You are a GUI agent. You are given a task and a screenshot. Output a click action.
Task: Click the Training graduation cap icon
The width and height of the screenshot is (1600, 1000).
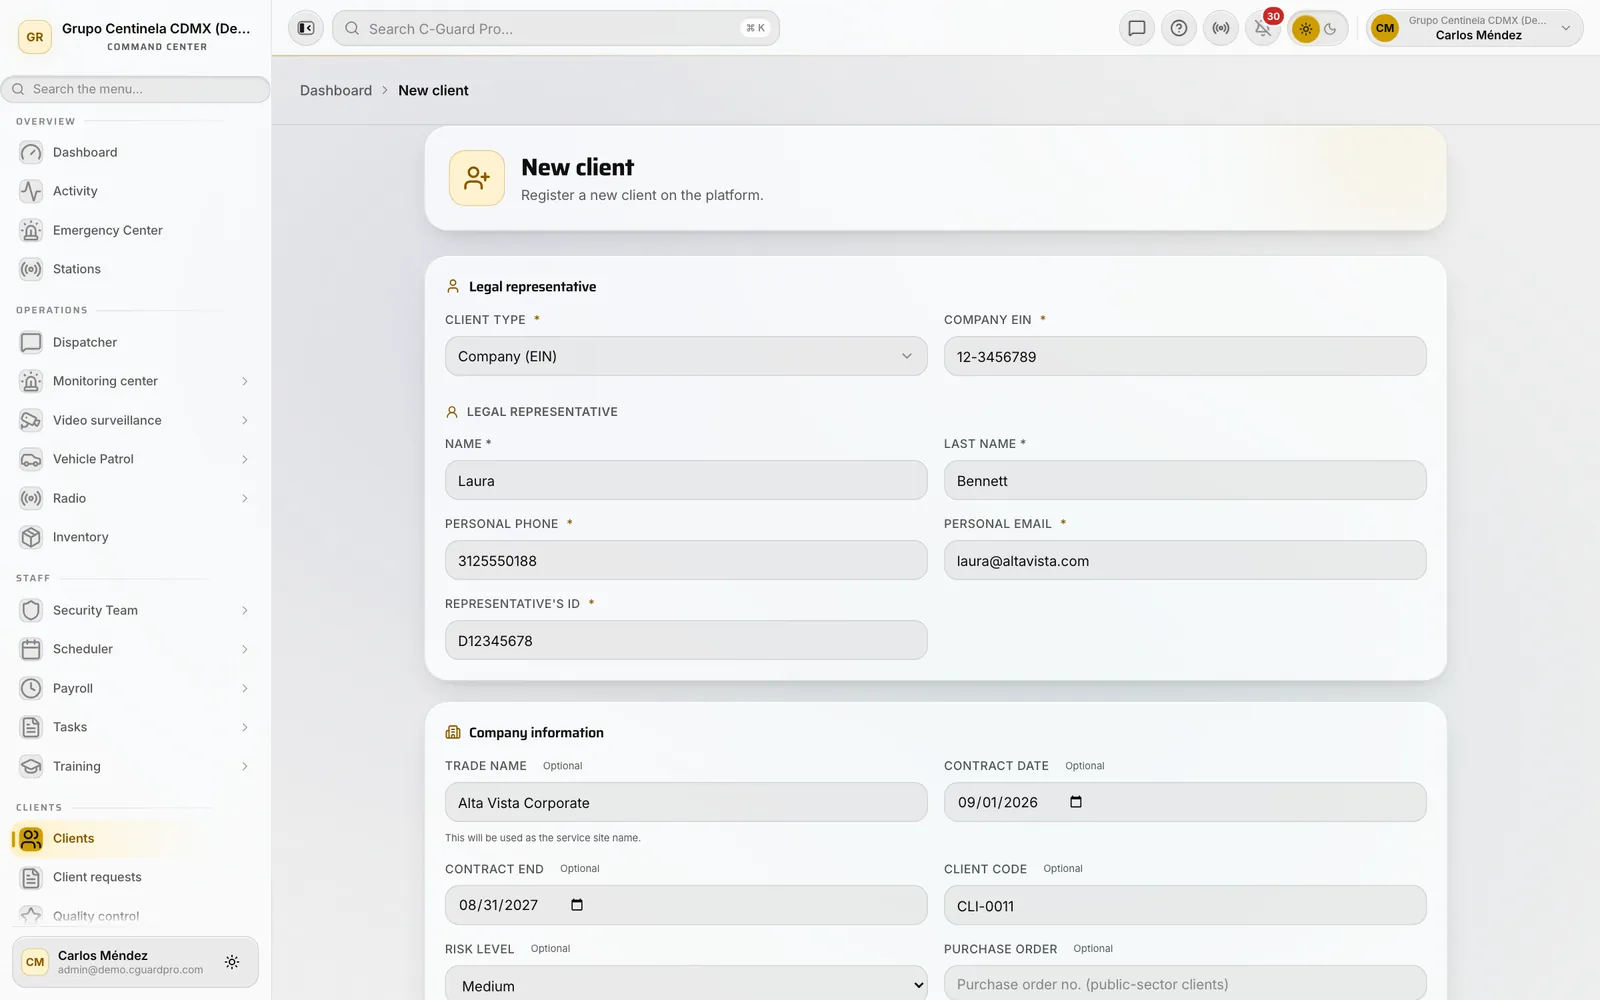(31, 766)
